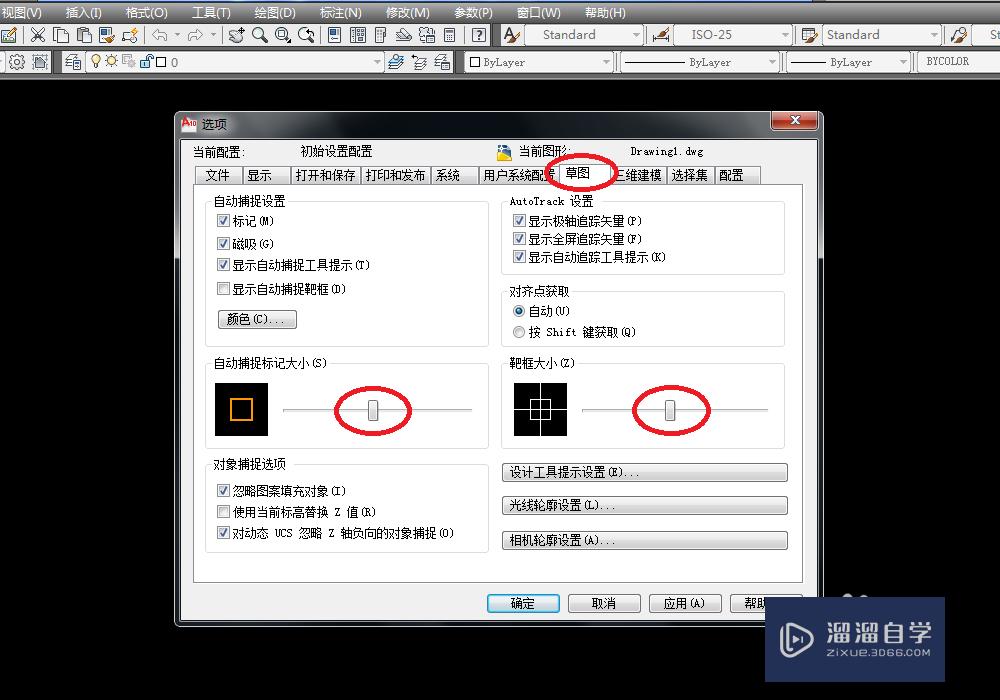1000x700 pixels.
Task: Click the 靶框大小 slider handle
Action: pyautogui.click(x=670, y=410)
